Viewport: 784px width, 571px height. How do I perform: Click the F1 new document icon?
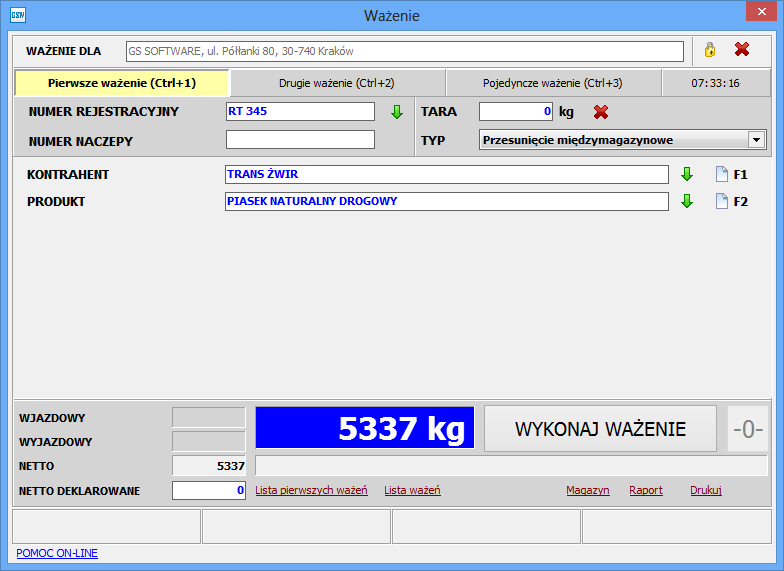(x=722, y=174)
